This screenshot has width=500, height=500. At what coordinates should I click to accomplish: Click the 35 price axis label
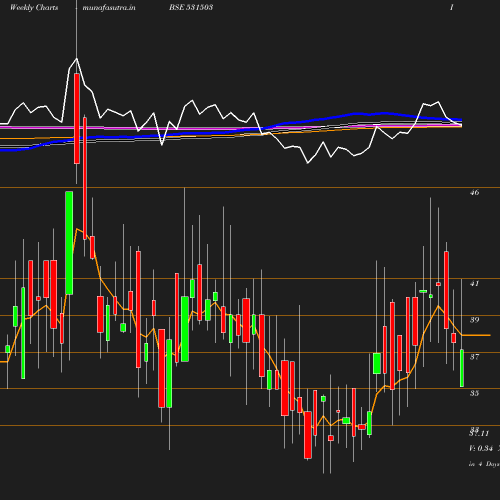[474, 393]
